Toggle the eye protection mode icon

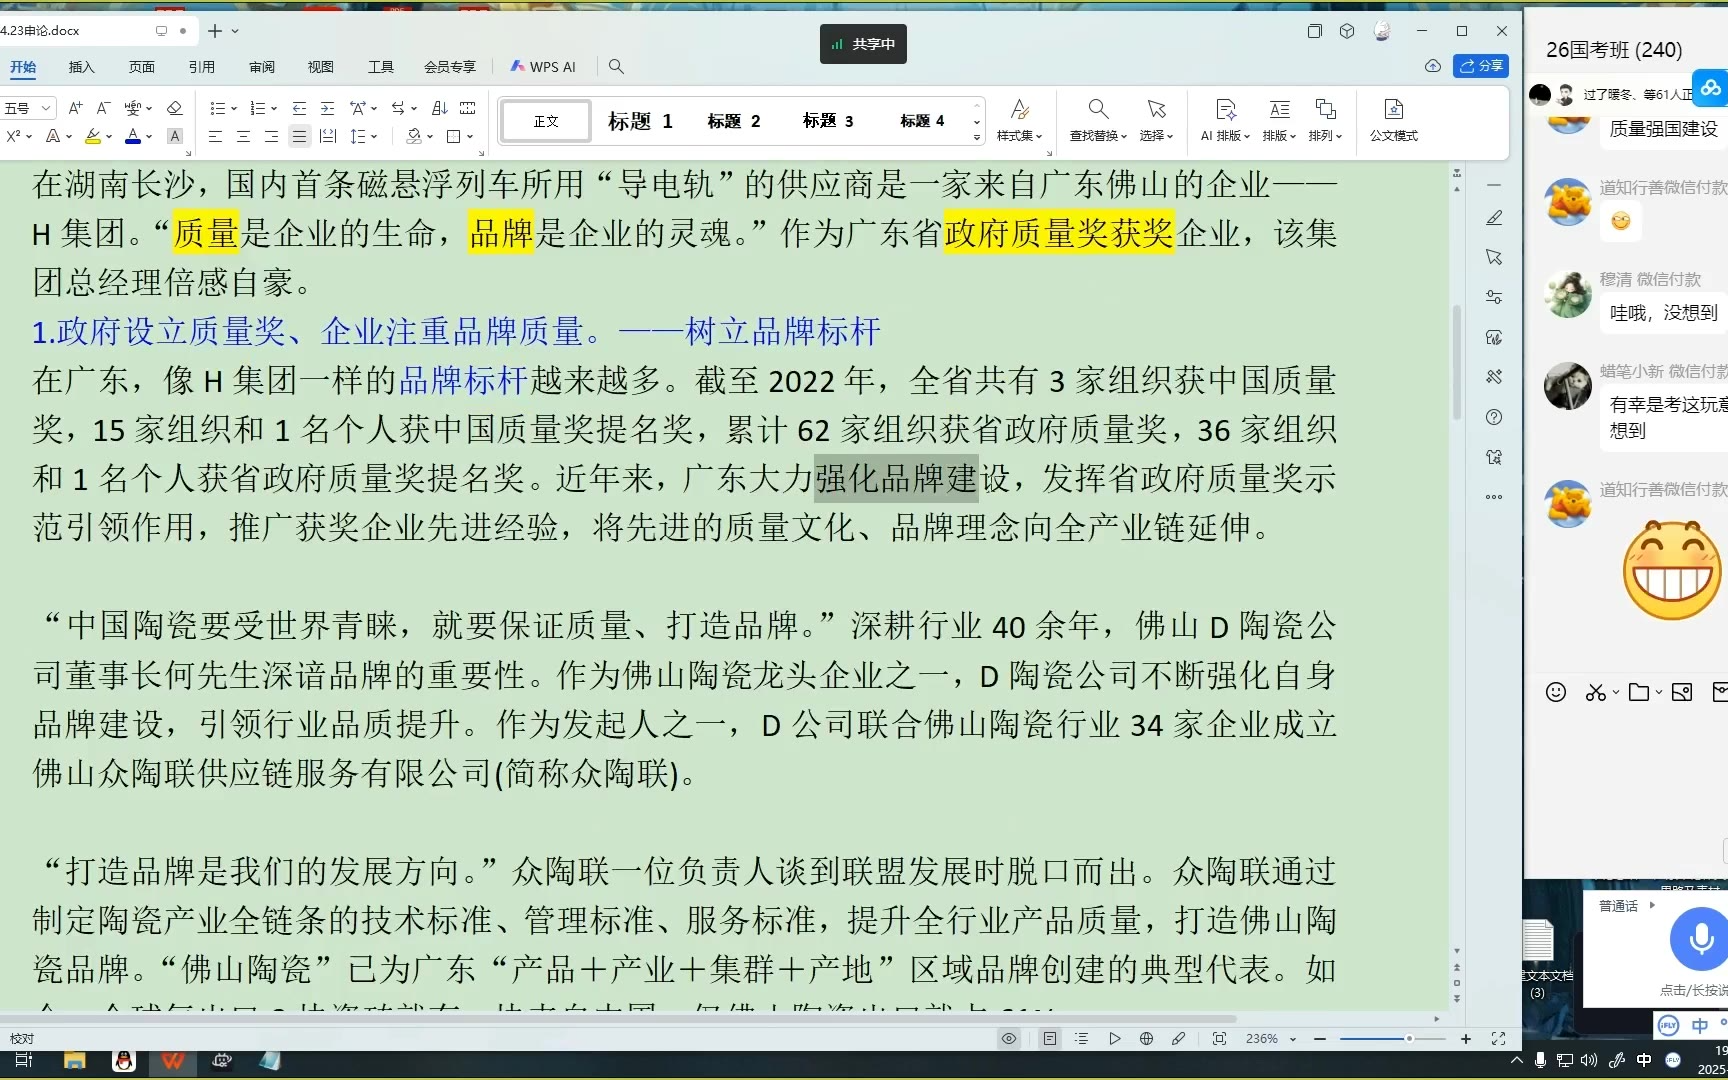[x=1009, y=1039]
